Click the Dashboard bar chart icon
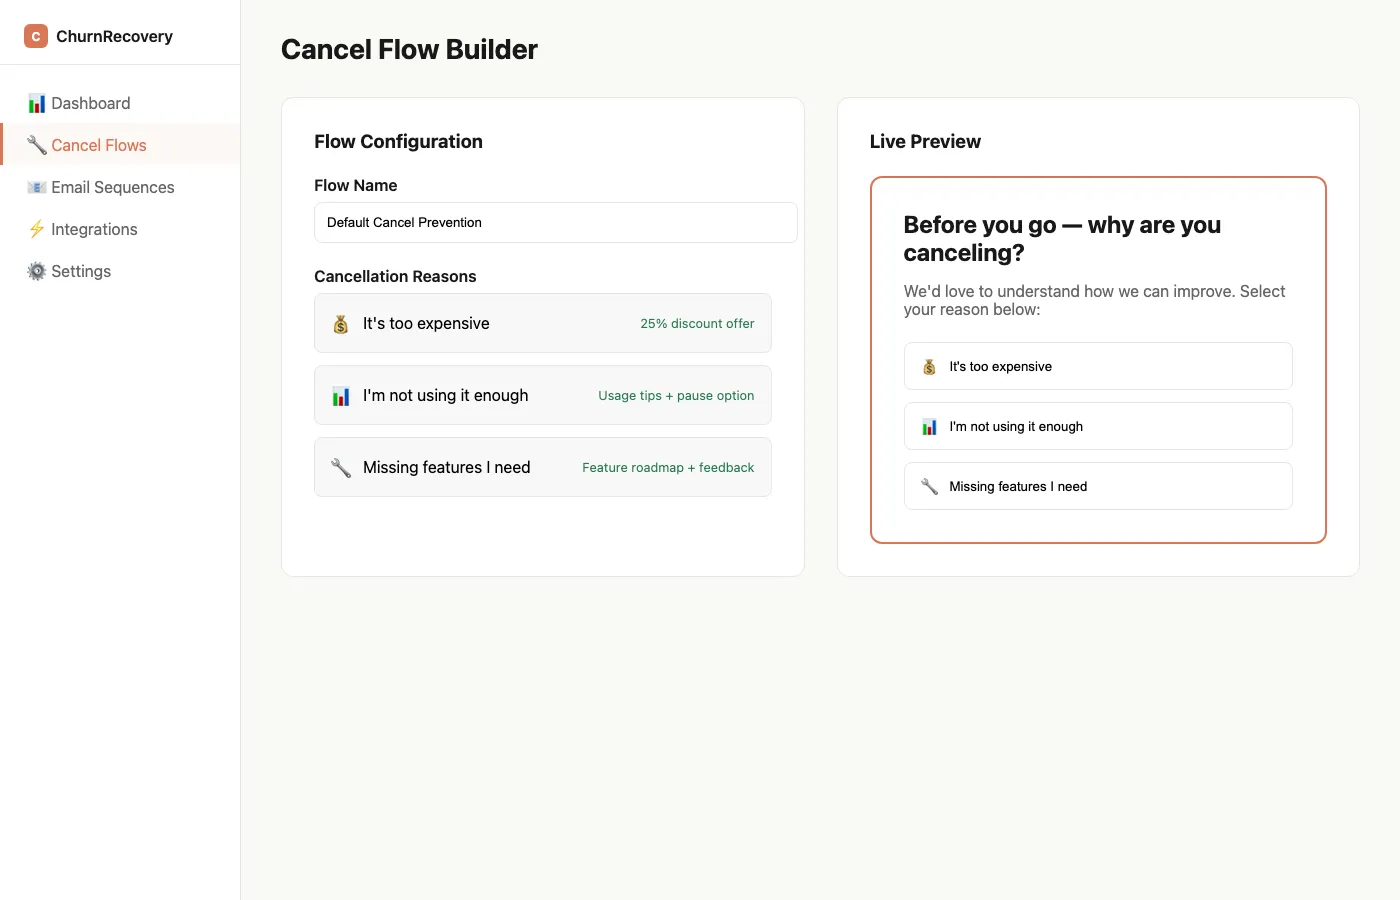This screenshot has width=1400, height=900. (37, 104)
